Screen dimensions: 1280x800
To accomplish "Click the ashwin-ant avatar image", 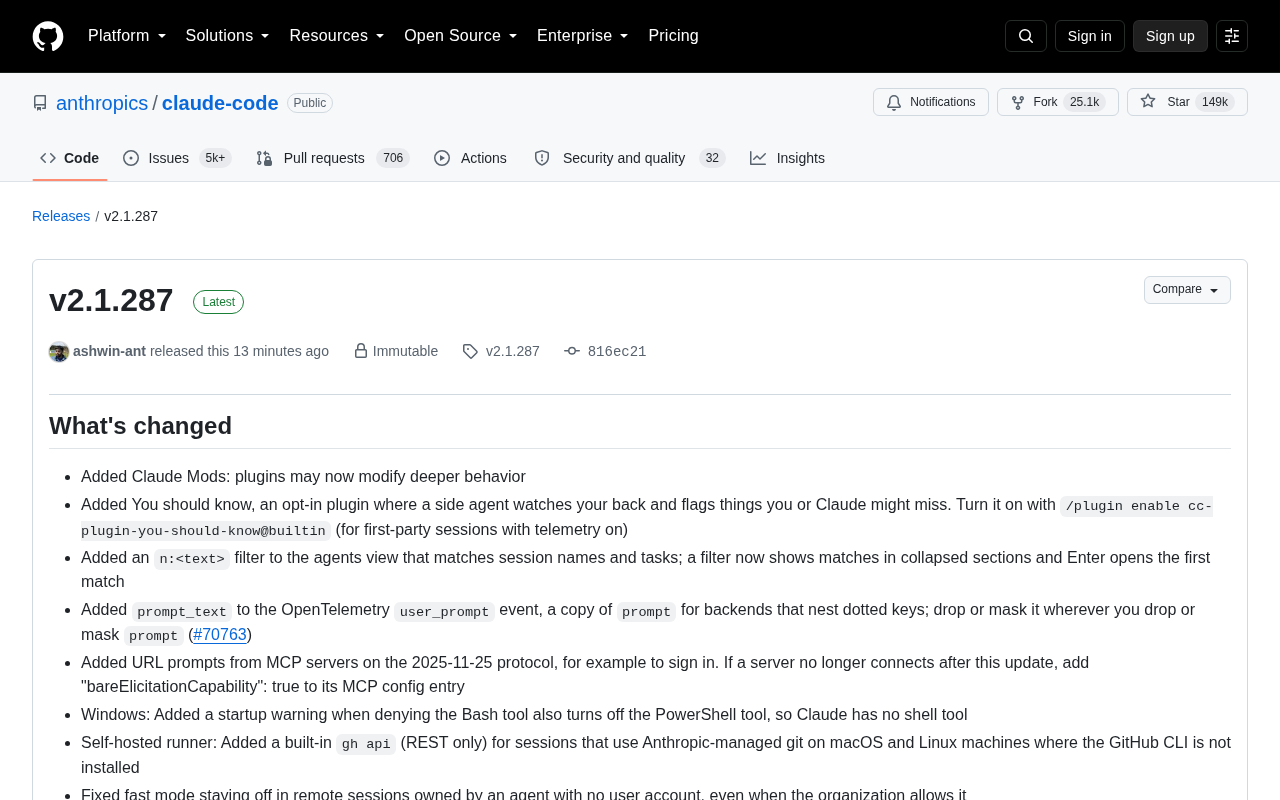I will pyautogui.click(x=59, y=352).
